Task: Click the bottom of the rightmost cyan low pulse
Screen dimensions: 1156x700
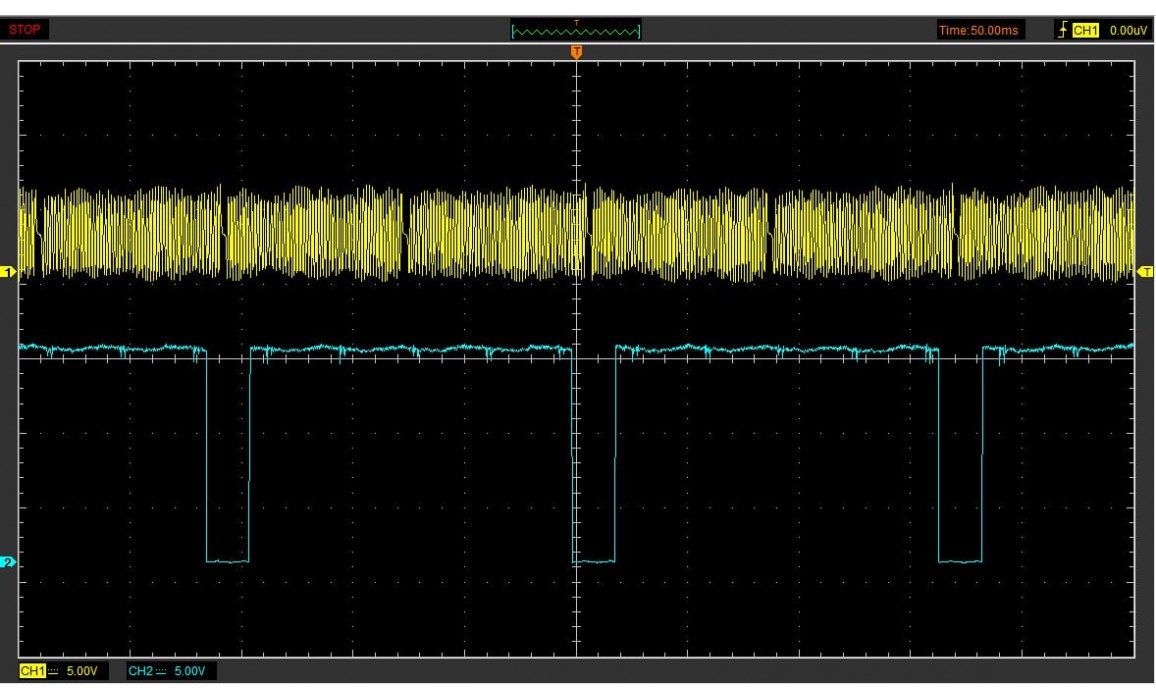Action: pos(961,562)
